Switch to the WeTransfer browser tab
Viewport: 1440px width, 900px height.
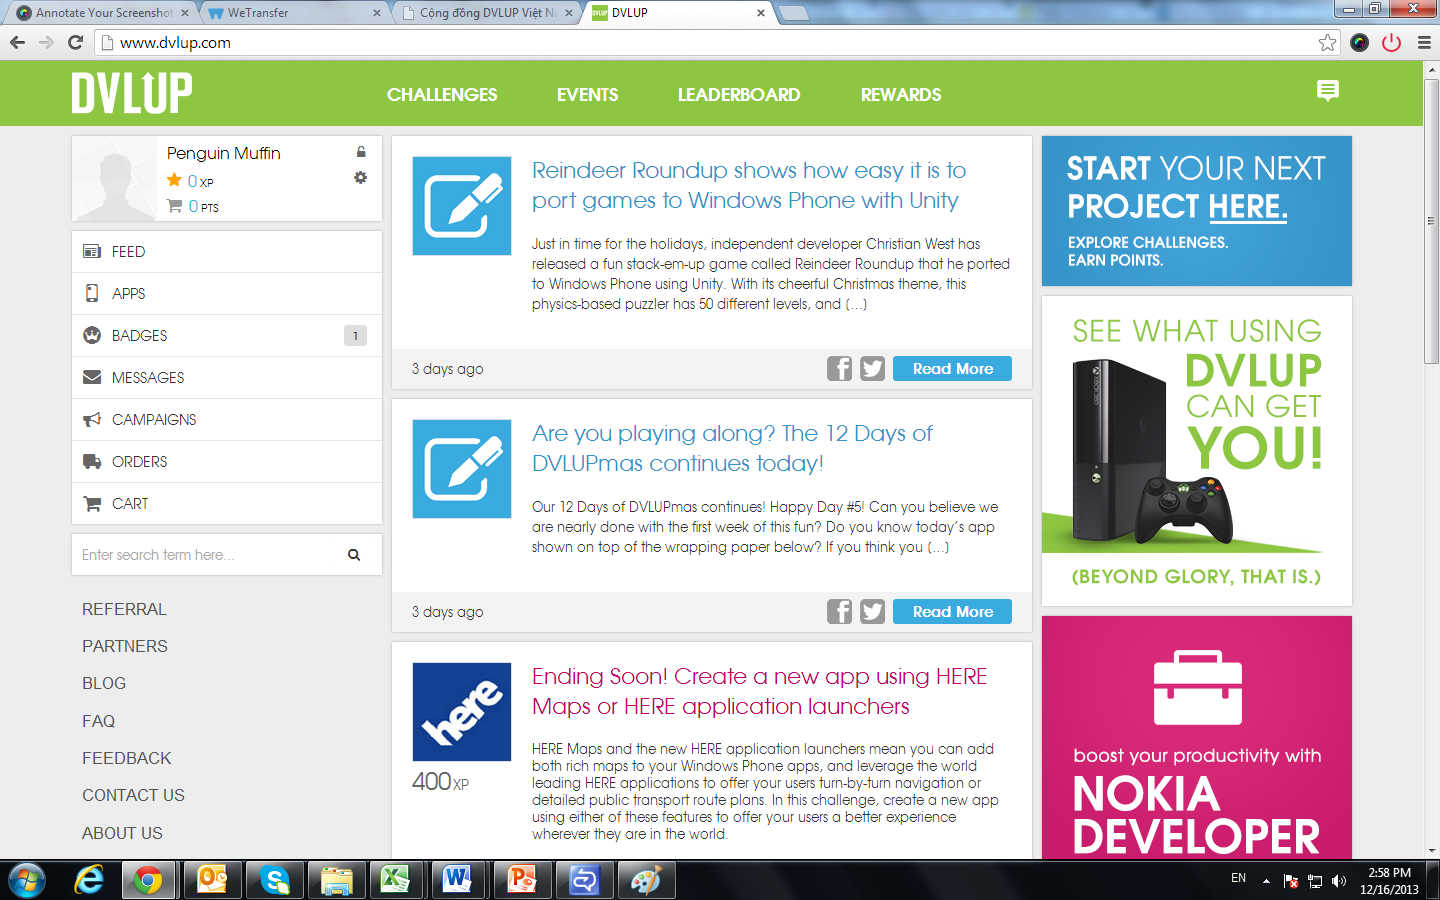point(290,13)
